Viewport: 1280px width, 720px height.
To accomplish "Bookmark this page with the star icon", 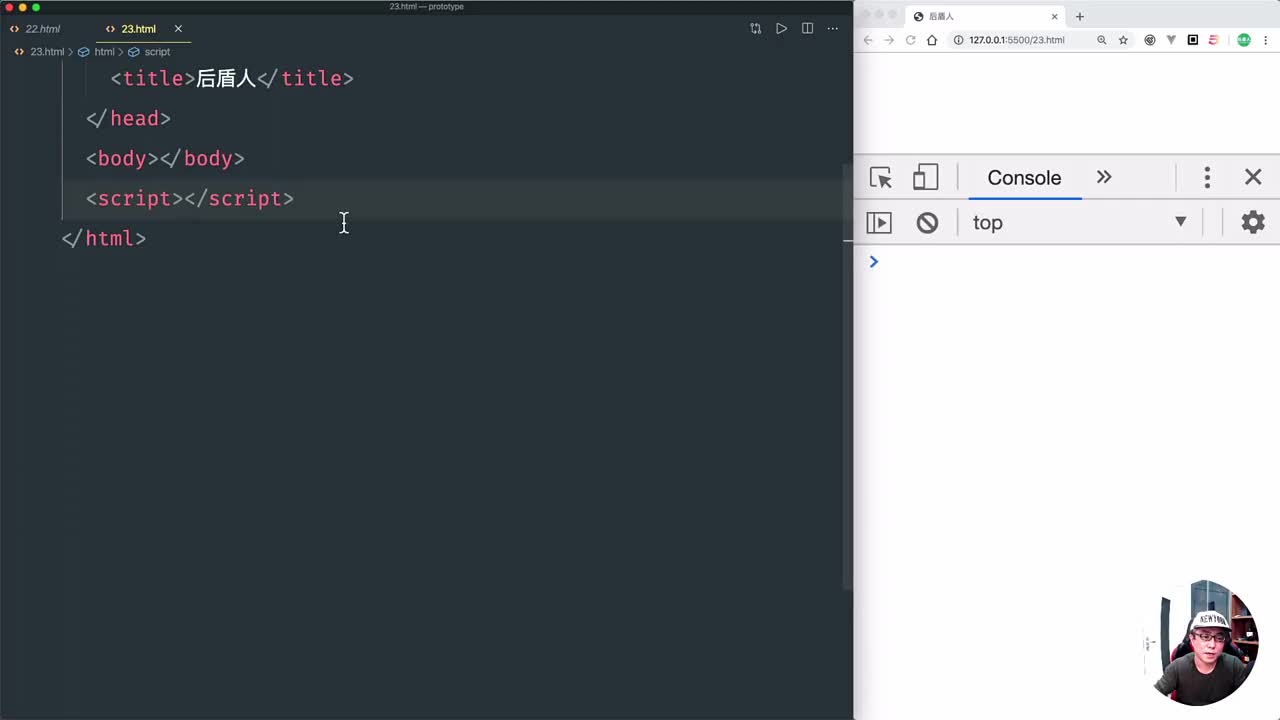I will 1123,40.
